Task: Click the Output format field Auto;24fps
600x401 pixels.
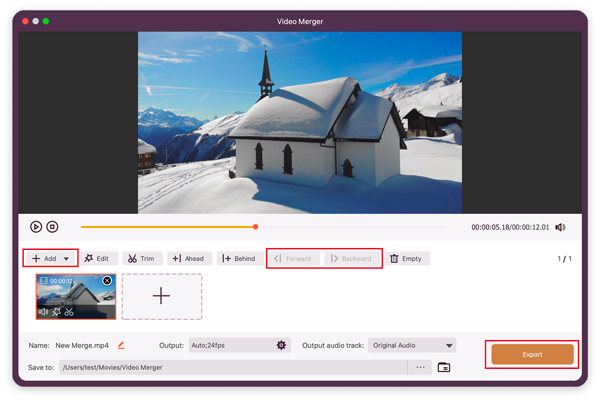Action: coord(240,345)
